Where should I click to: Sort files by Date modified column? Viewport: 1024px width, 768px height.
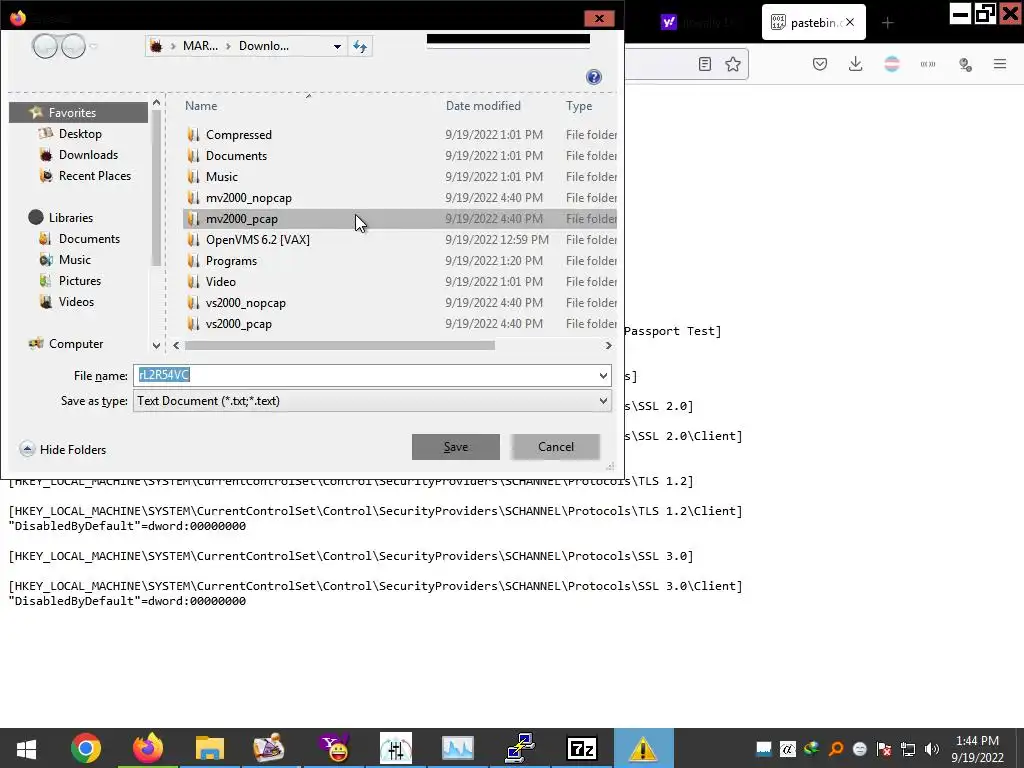pyautogui.click(x=483, y=106)
